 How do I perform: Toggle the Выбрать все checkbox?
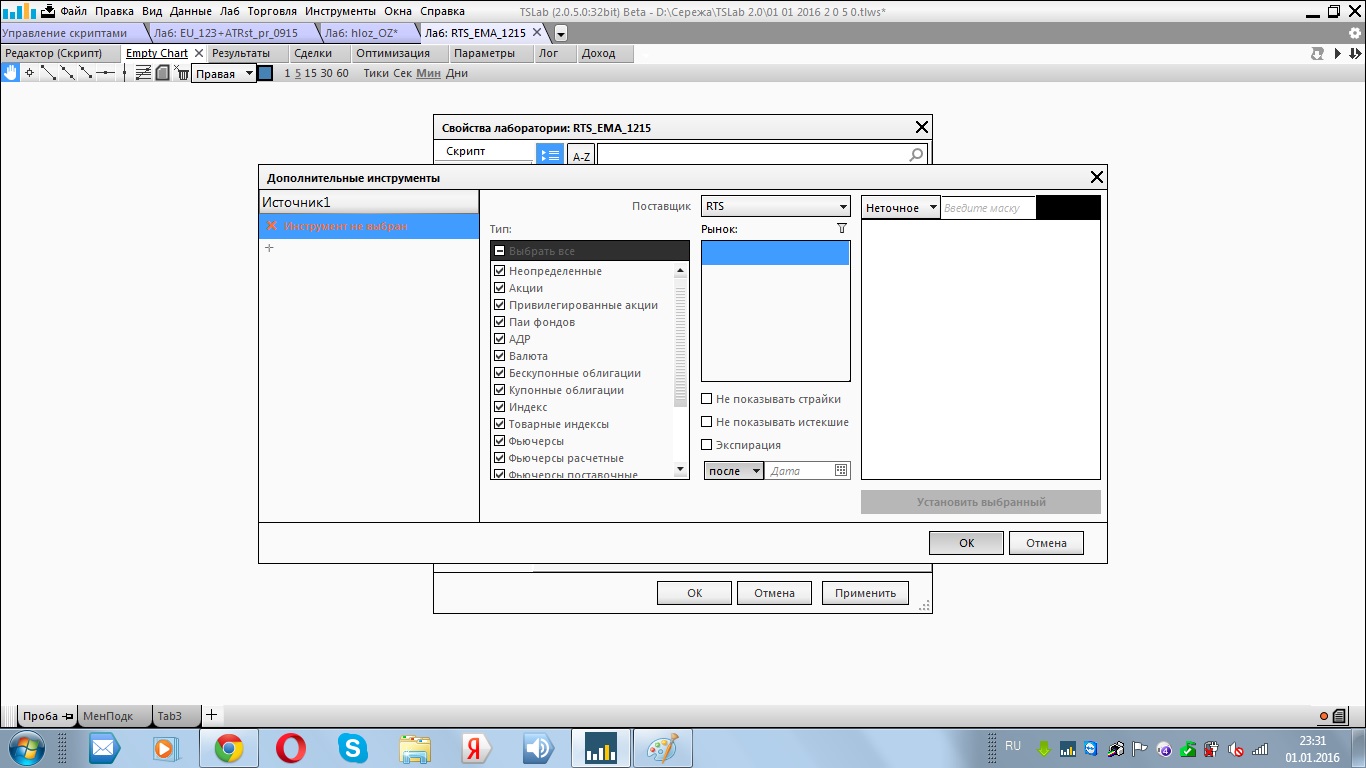(500, 251)
